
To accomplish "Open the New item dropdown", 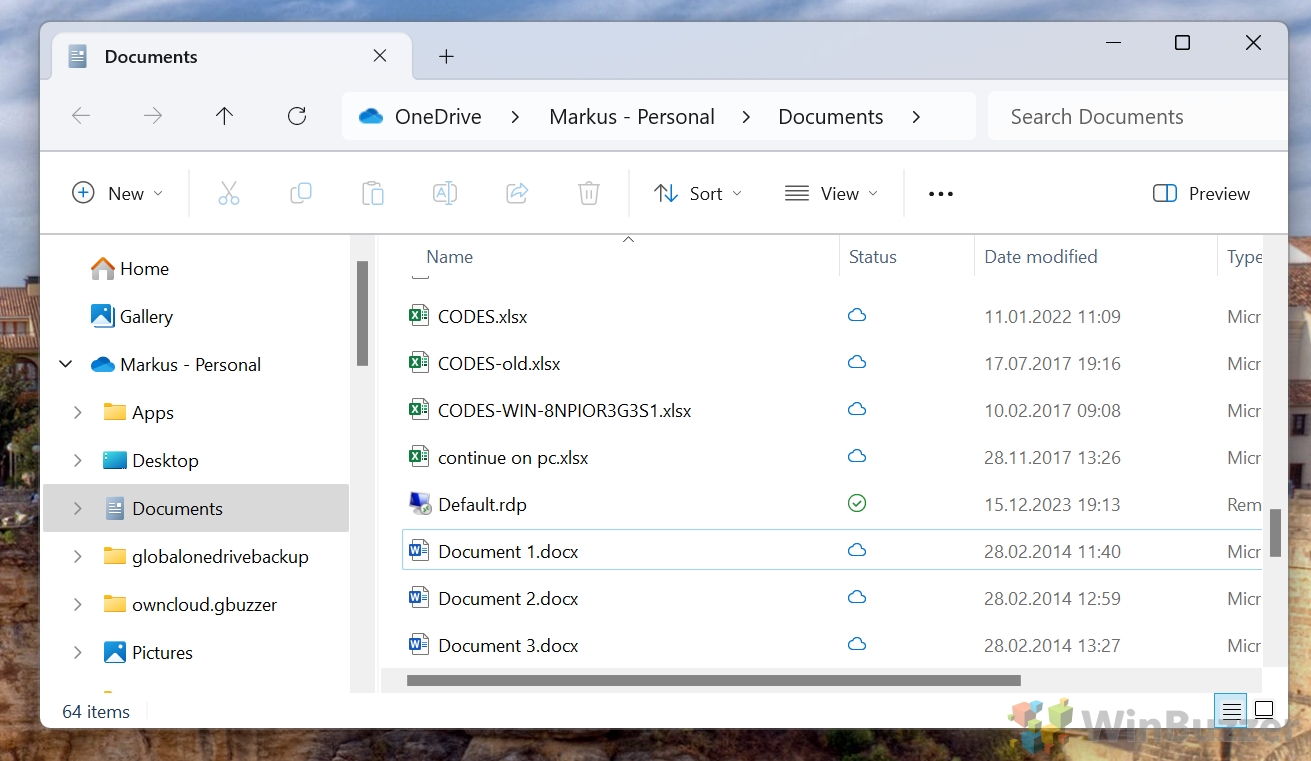I will point(118,193).
